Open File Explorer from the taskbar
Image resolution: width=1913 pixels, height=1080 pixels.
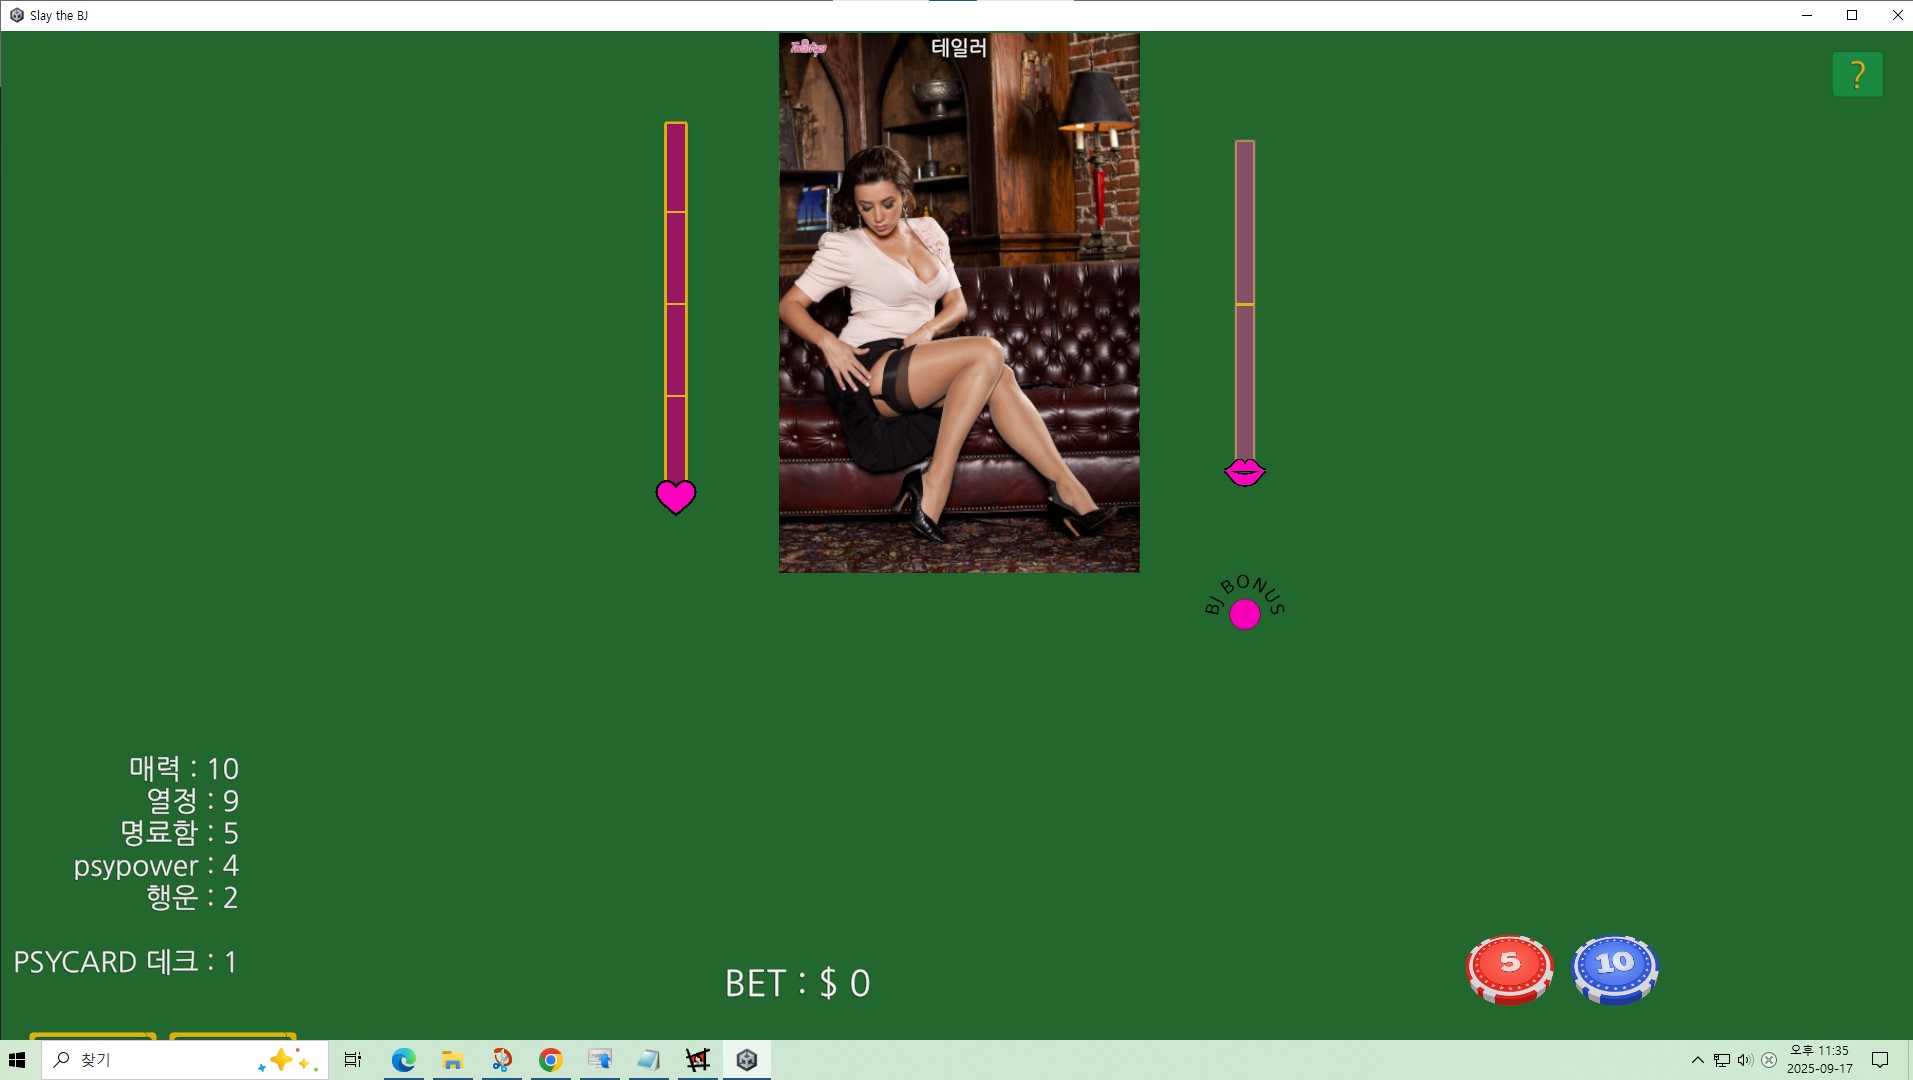[x=453, y=1060]
